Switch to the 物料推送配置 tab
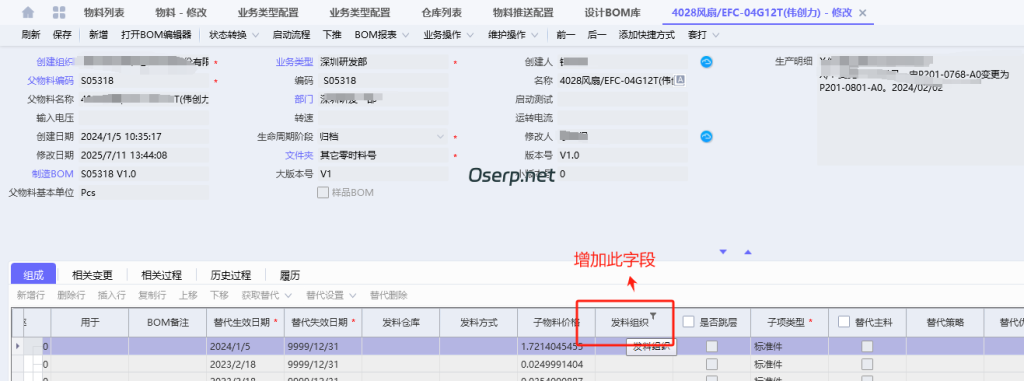 coord(523,13)
